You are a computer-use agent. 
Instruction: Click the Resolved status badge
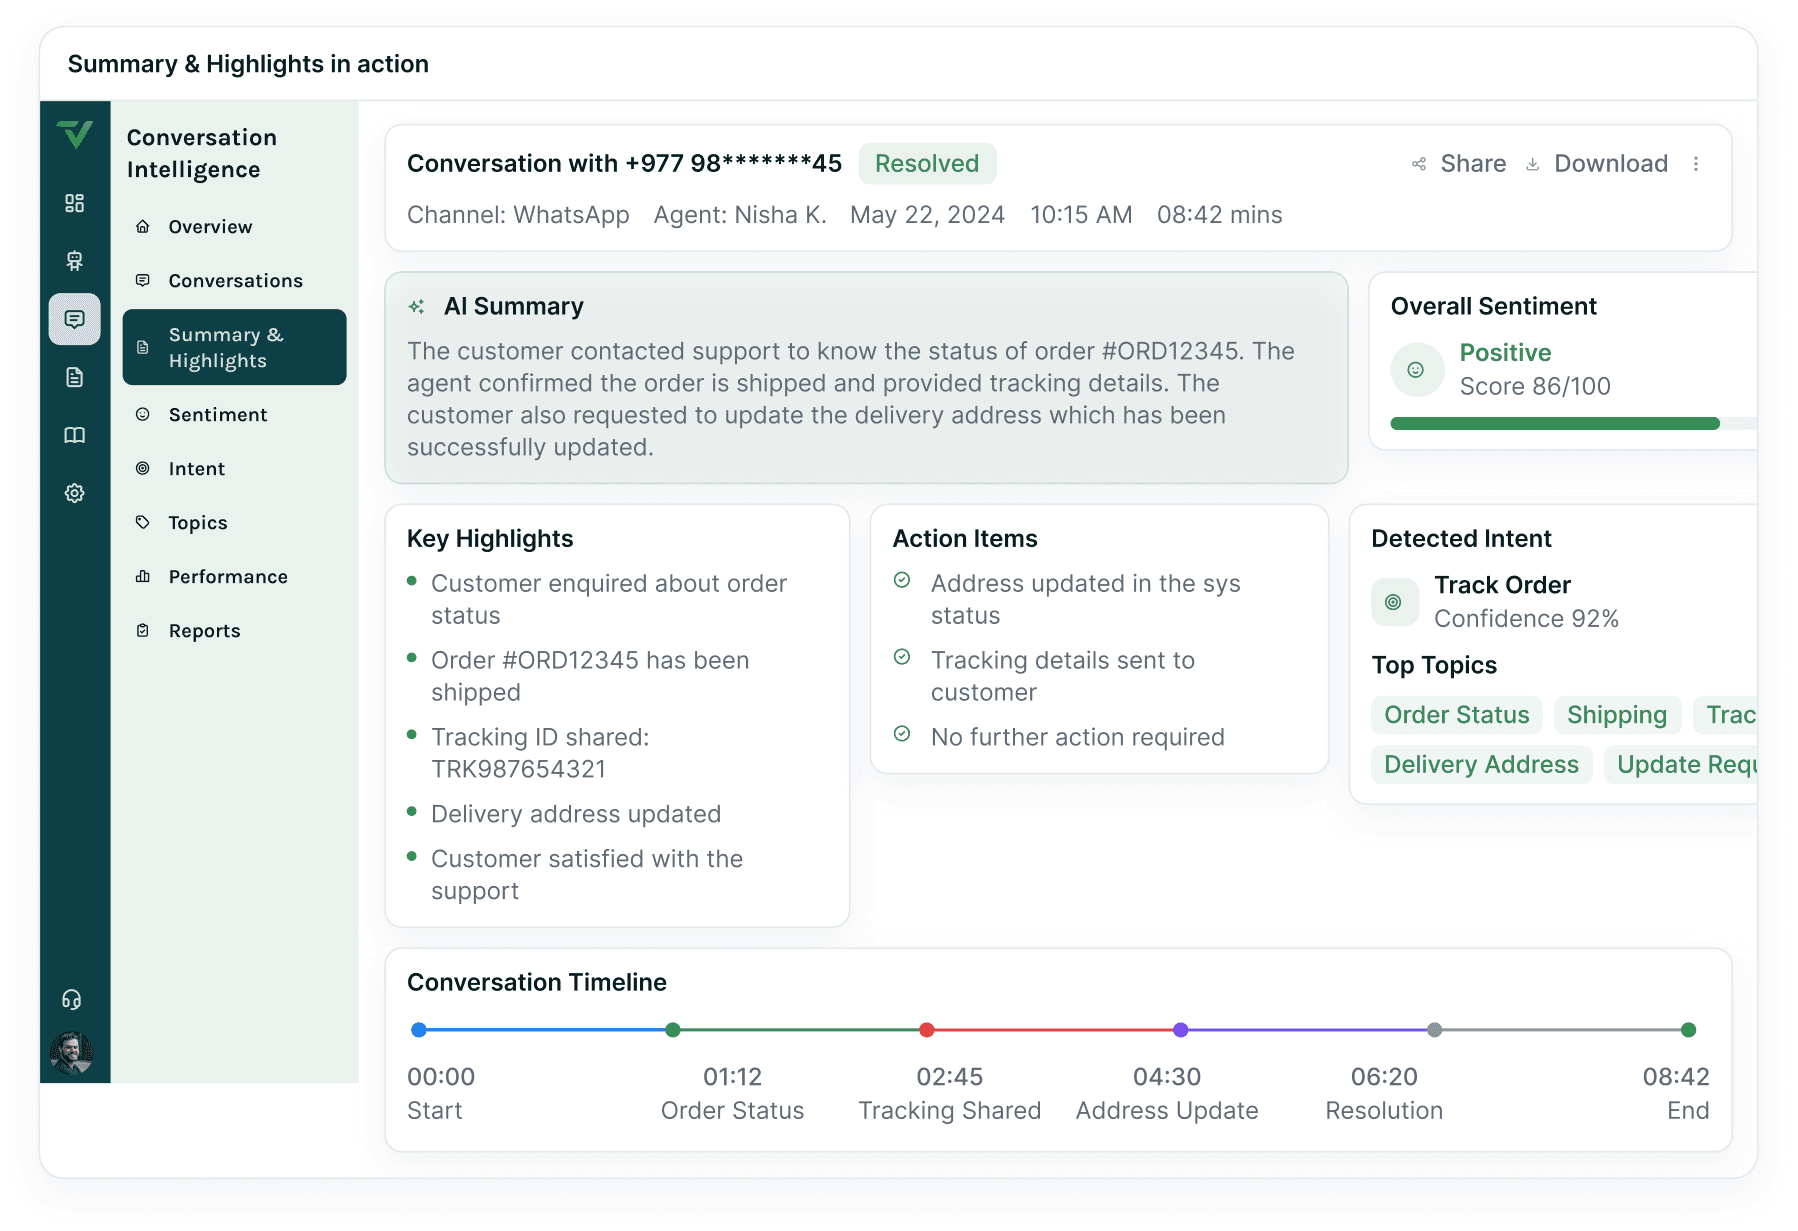(x=927, y=164)
